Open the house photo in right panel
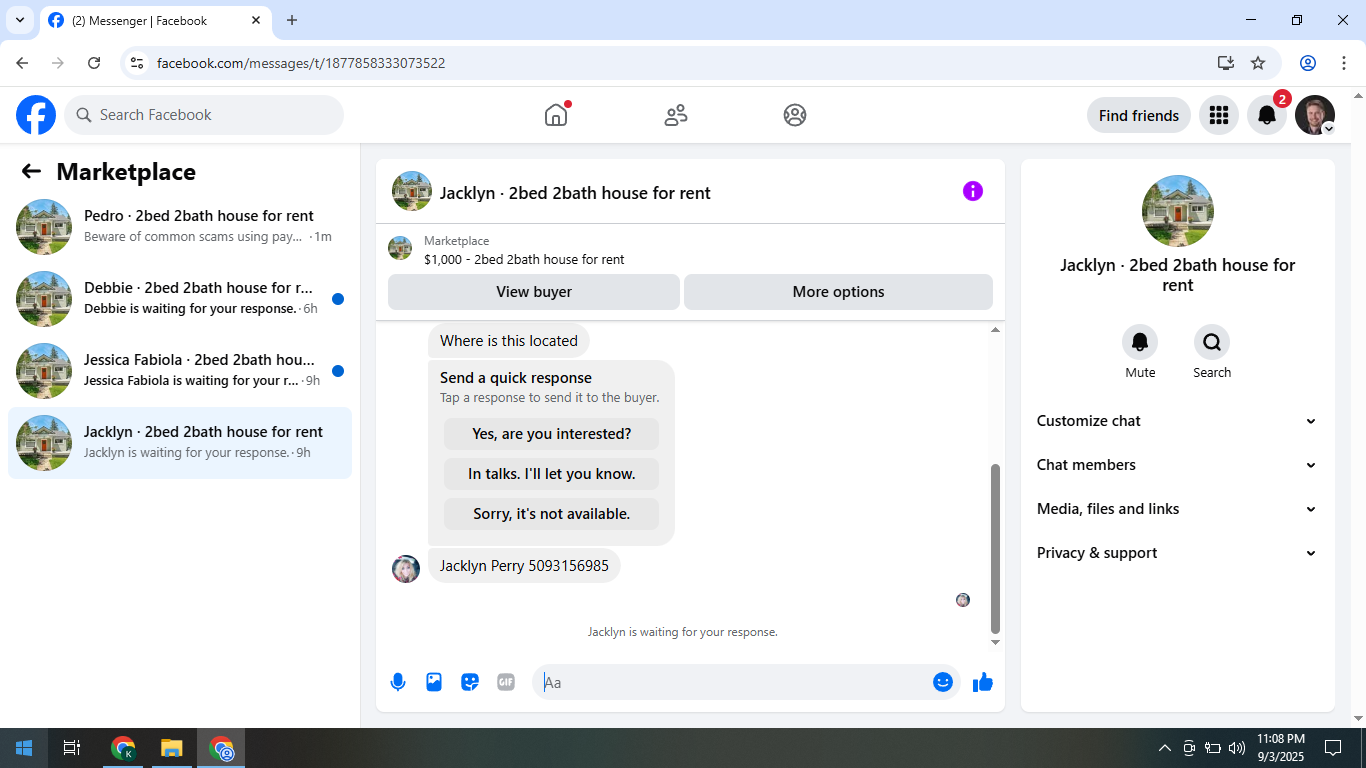1366x768 pixels. (x=1178, y=211)
